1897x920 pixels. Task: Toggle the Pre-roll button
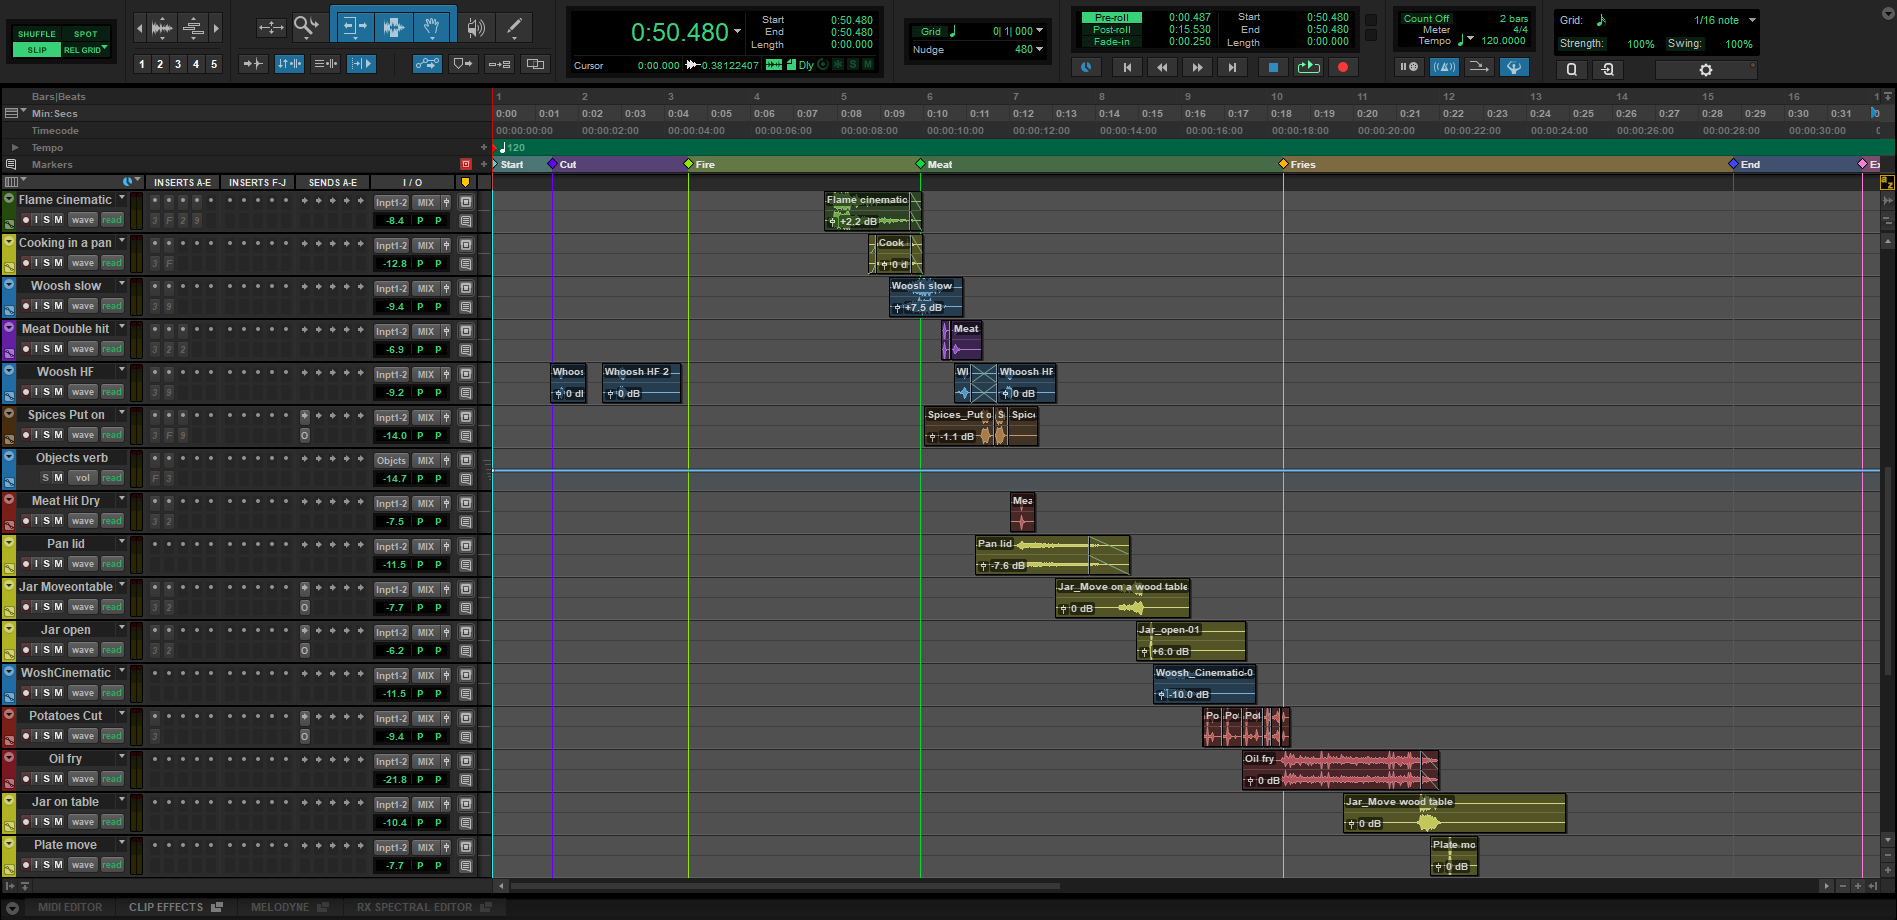click(x=1111, y=18)
